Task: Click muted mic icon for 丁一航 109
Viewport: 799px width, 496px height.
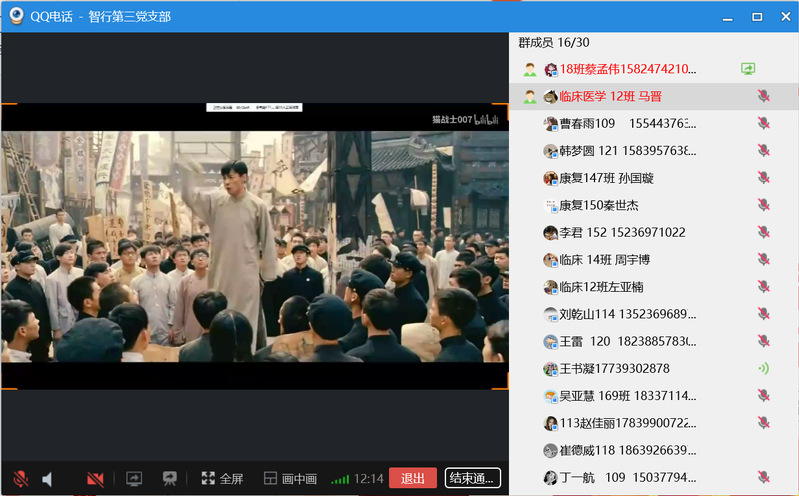Action: [x=763, y=477]
